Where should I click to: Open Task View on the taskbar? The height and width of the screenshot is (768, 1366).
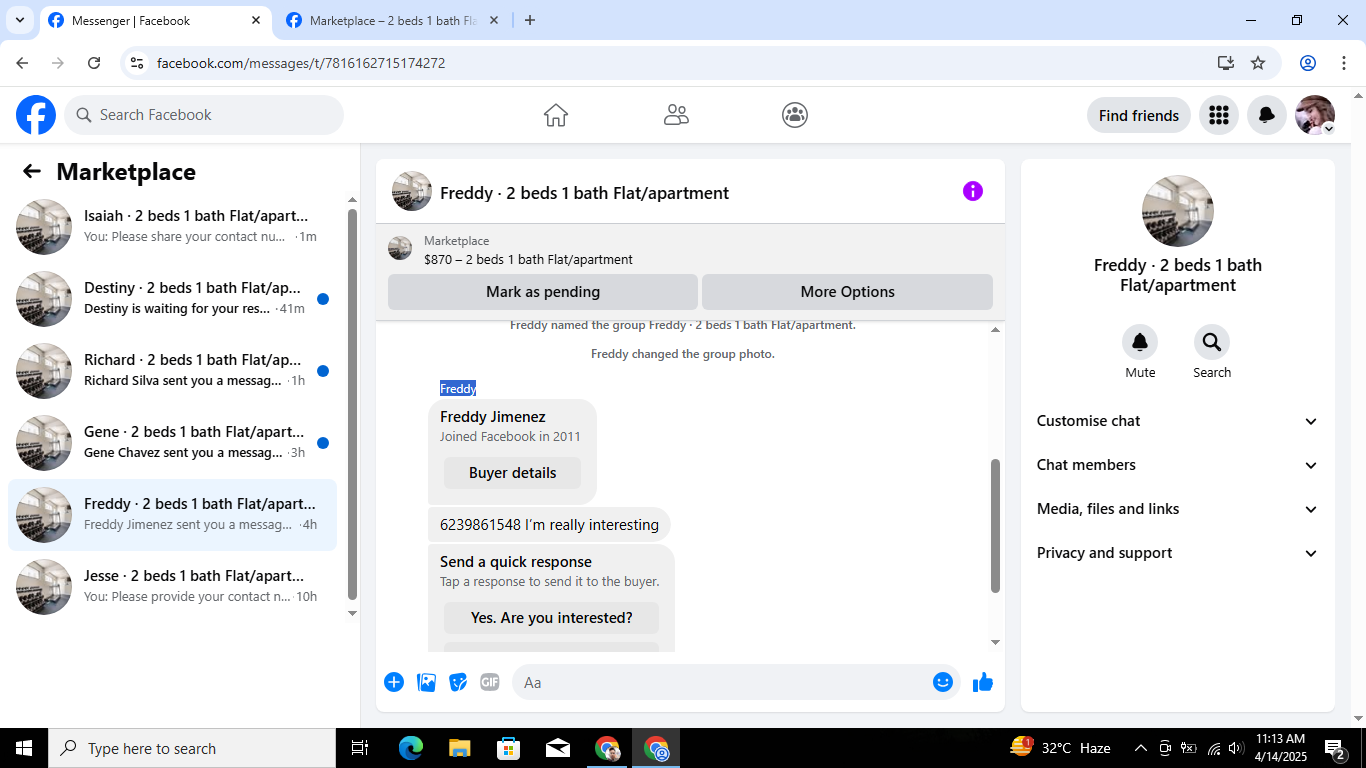(360, 748)
